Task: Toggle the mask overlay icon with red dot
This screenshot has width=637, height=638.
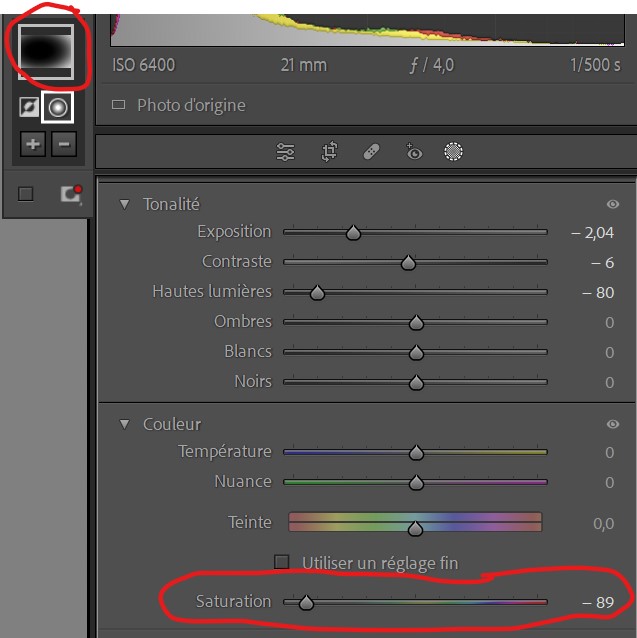Action: pos(70,194)
